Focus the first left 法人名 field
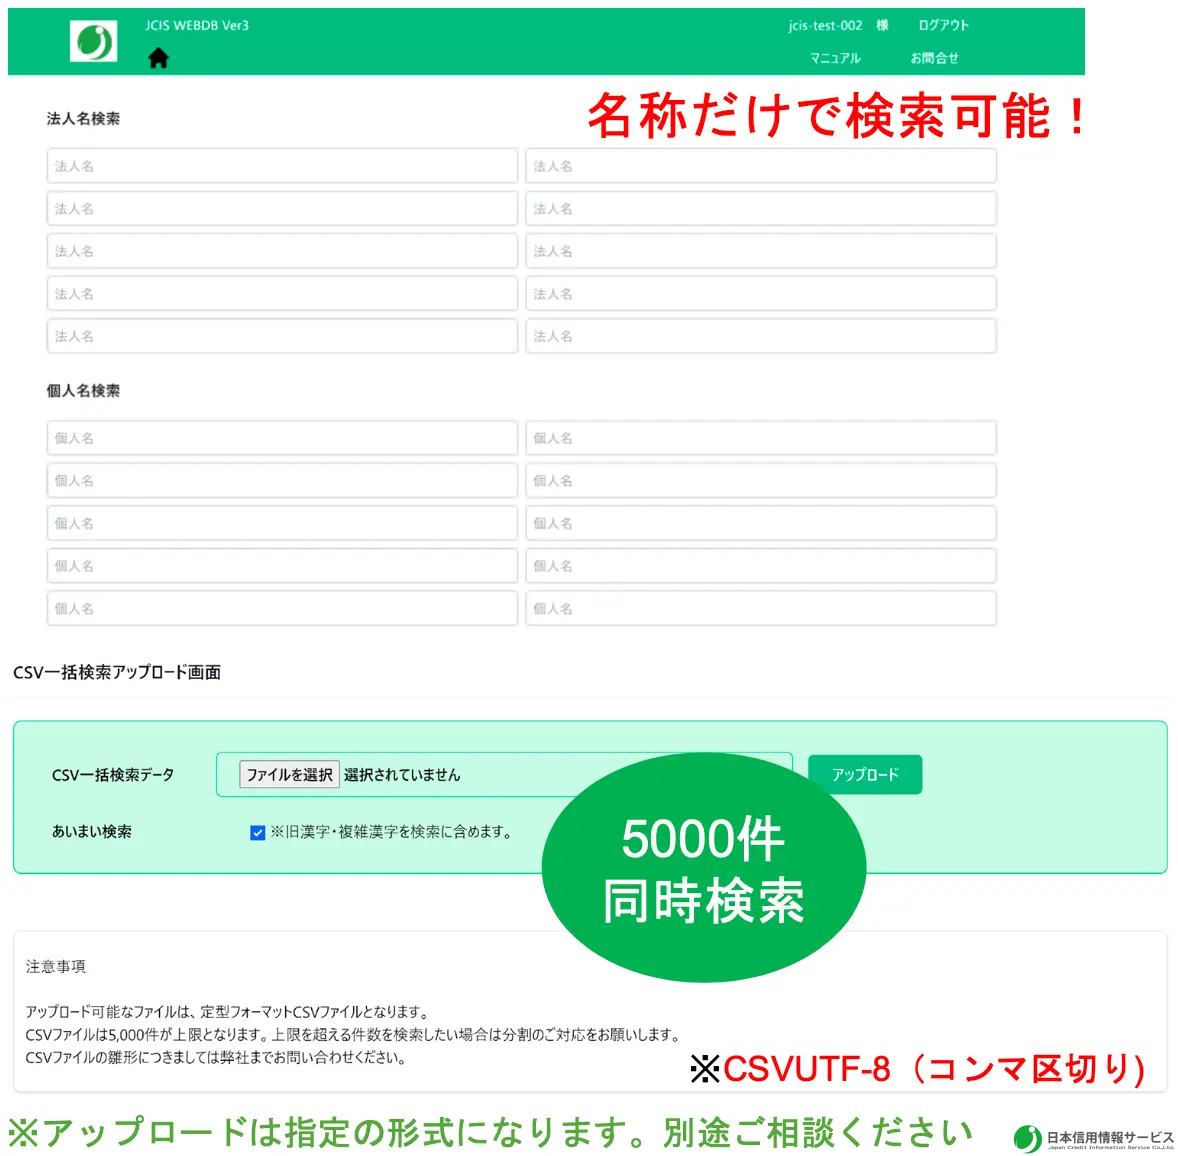The height and width of the screenshot is (1156, 1178). pyautogui.click(x=282, y=166)
